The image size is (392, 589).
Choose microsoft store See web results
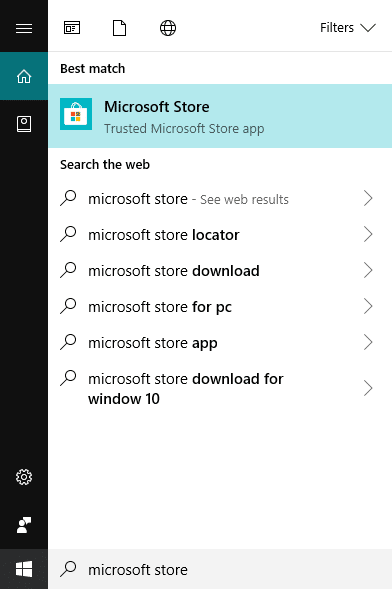[220, 199]
